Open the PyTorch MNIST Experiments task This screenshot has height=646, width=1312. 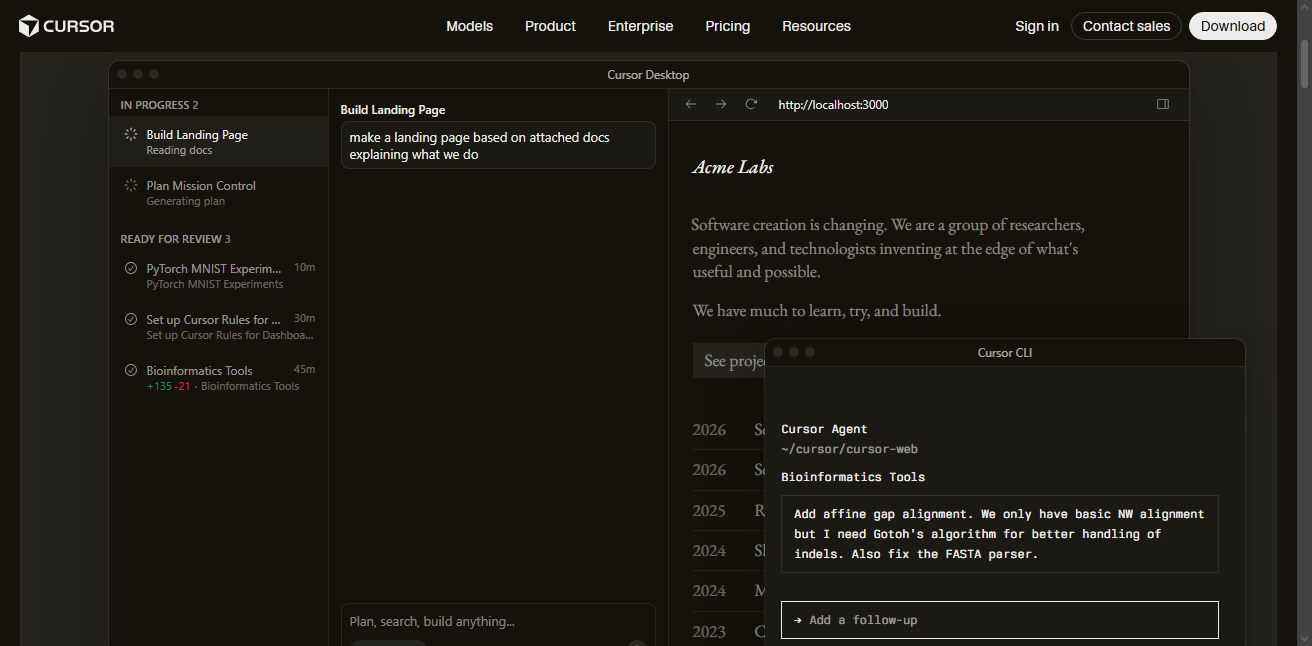pyautogui.click(x=218, y=275)
